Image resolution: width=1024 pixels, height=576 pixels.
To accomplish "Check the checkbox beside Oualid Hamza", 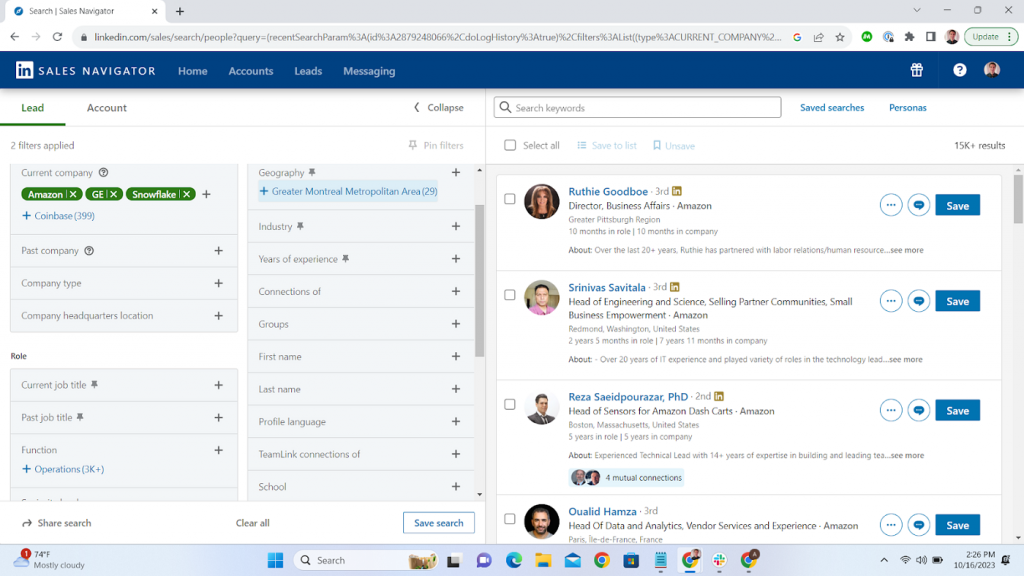I will [x=510, y=520].
